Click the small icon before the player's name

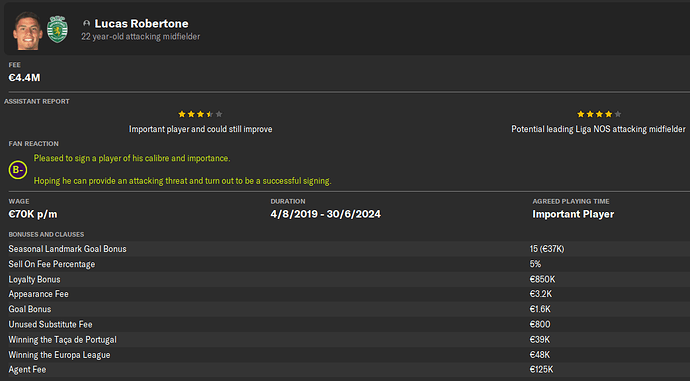(x=87, y=23)
